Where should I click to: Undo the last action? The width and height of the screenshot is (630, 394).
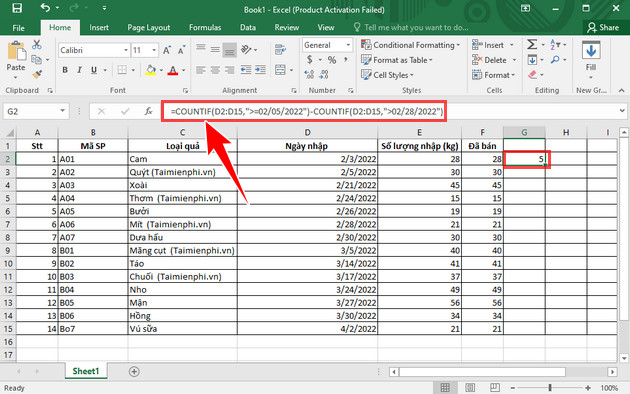pyautogui.click(x=45, y=8)
